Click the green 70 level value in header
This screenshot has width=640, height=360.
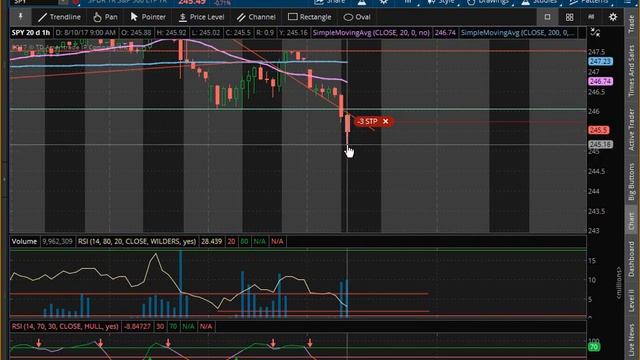click(173, 326)
